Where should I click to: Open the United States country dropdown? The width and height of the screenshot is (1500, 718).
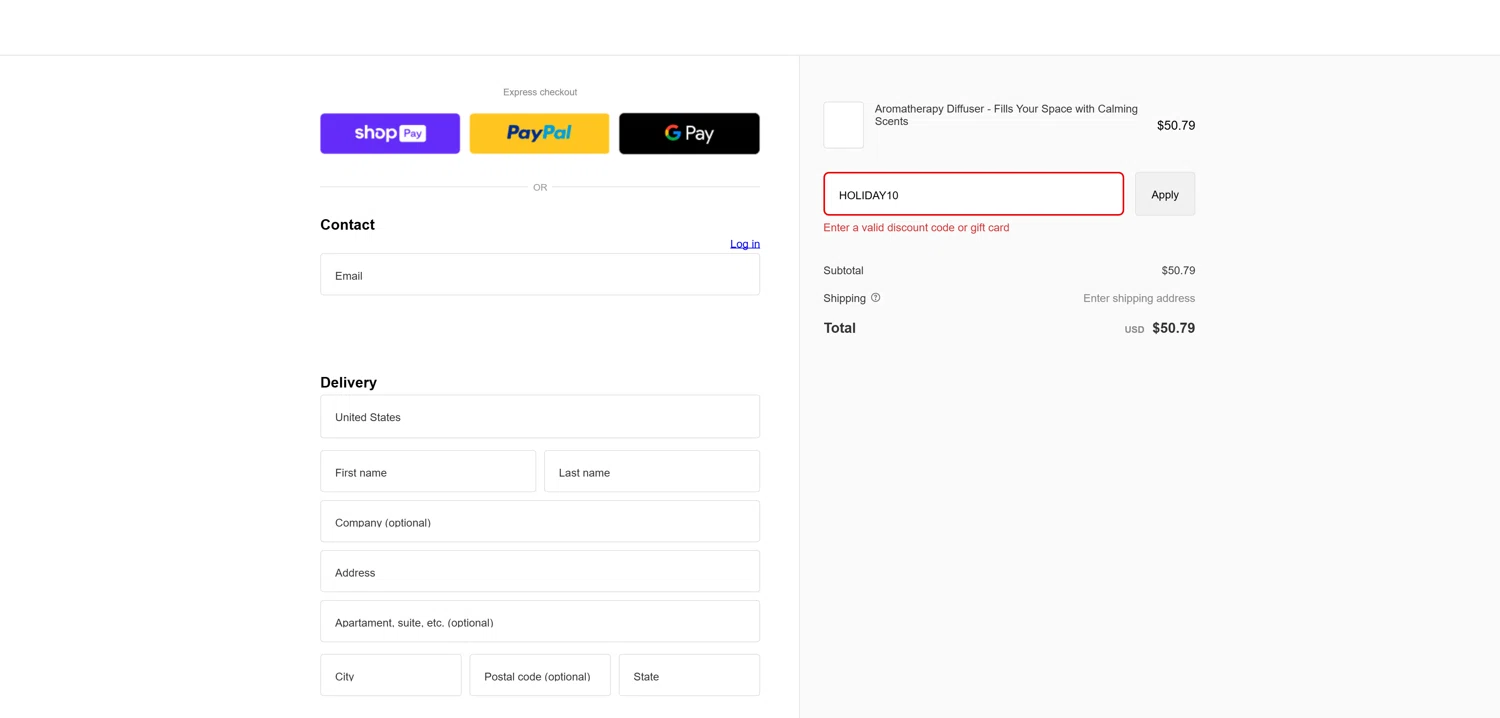pos(539,417)
